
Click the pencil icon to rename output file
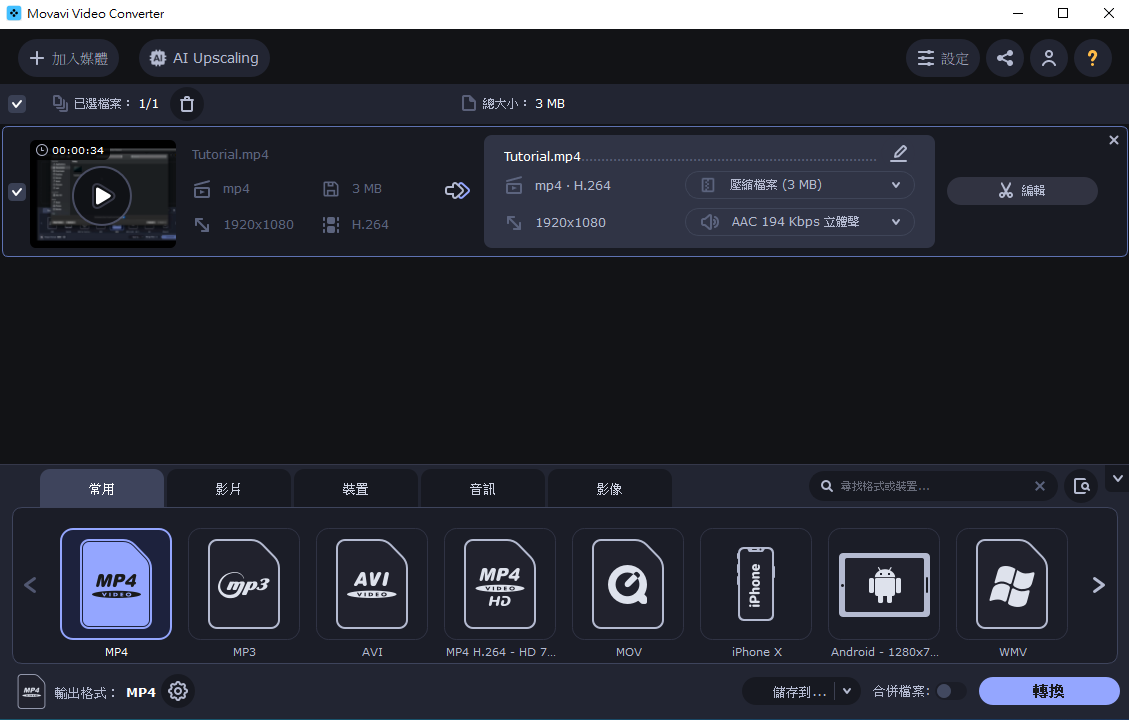(899, 153)
